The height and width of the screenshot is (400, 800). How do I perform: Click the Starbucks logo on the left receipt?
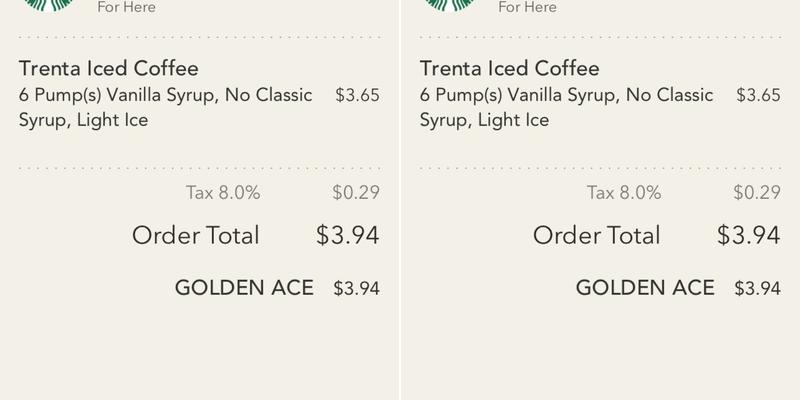coord(47,5)
